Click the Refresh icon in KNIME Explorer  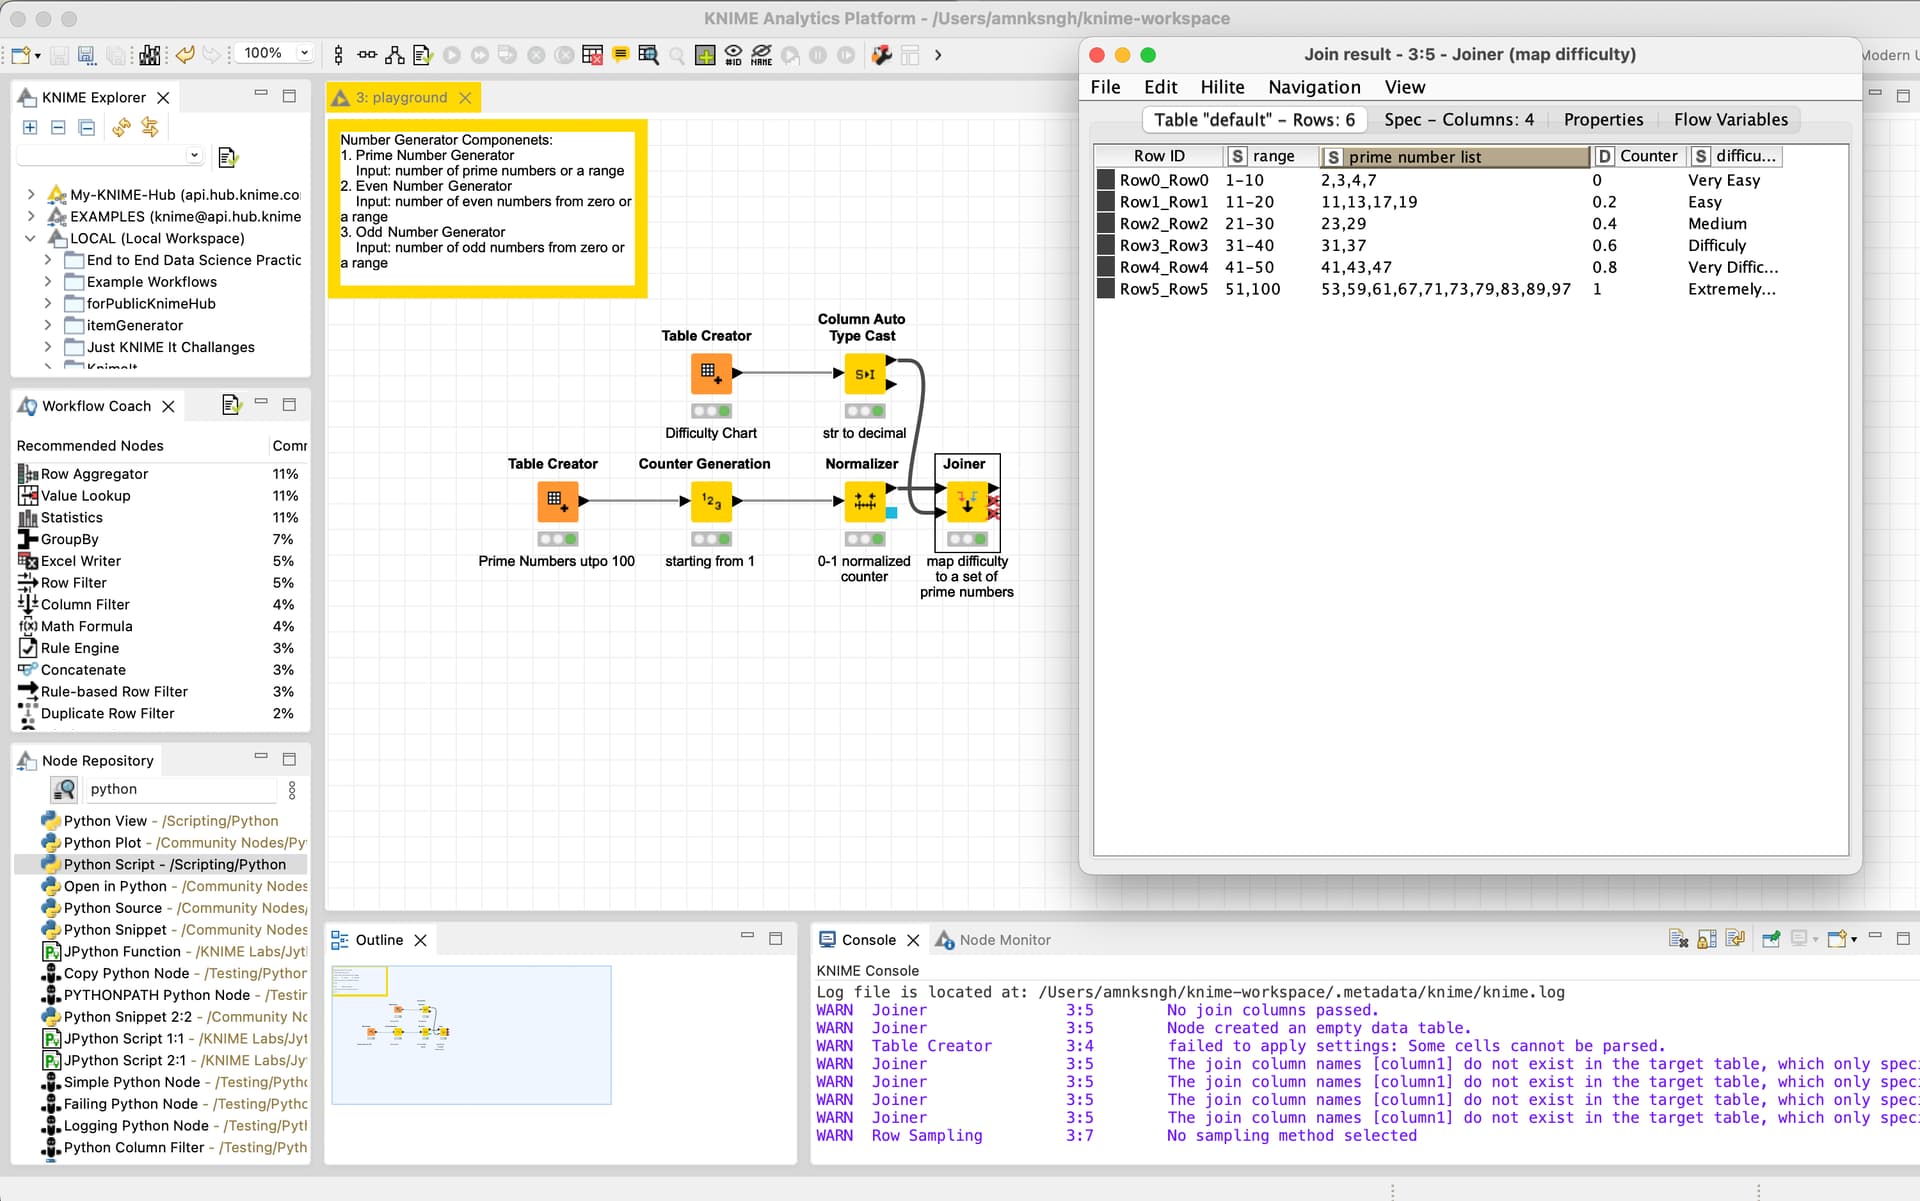(121, 127)
